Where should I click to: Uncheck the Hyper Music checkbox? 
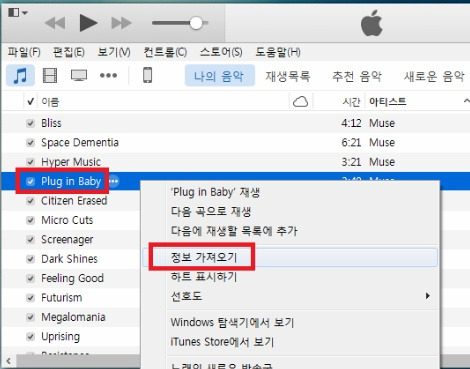click(30, 162)
